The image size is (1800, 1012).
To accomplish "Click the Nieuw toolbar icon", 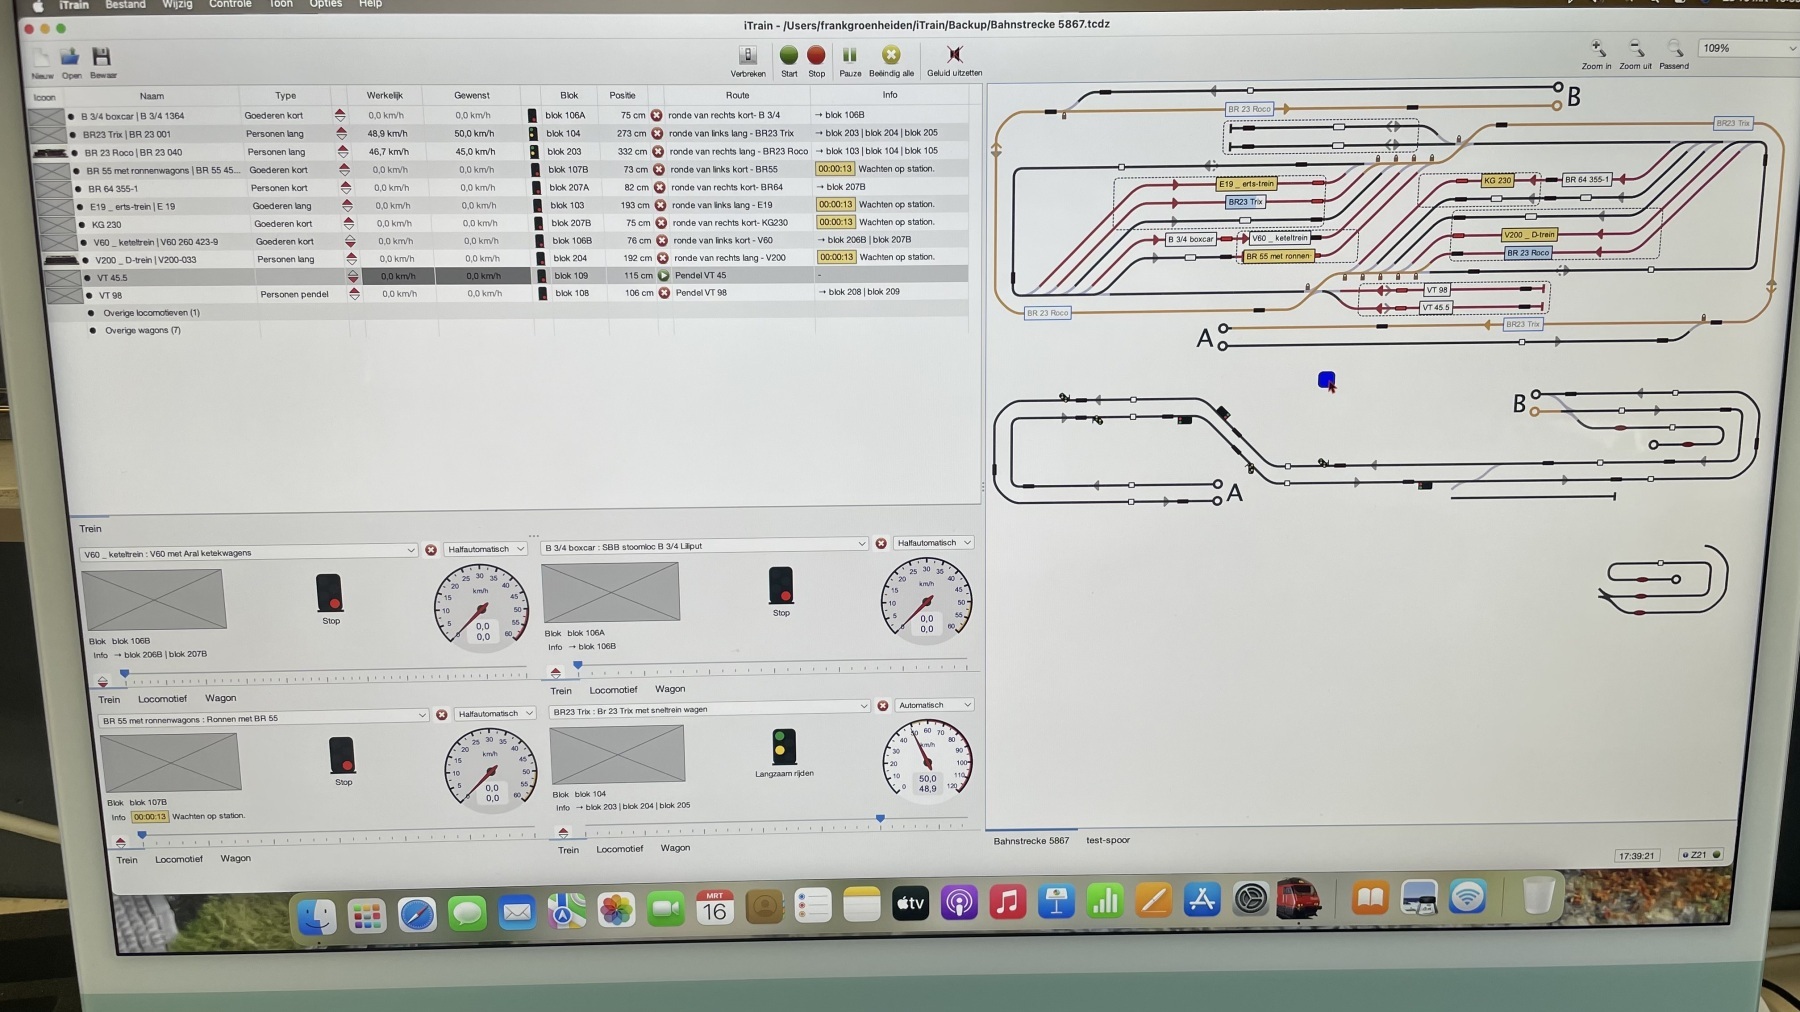I will pyautogui.click(x=42, y=57).
